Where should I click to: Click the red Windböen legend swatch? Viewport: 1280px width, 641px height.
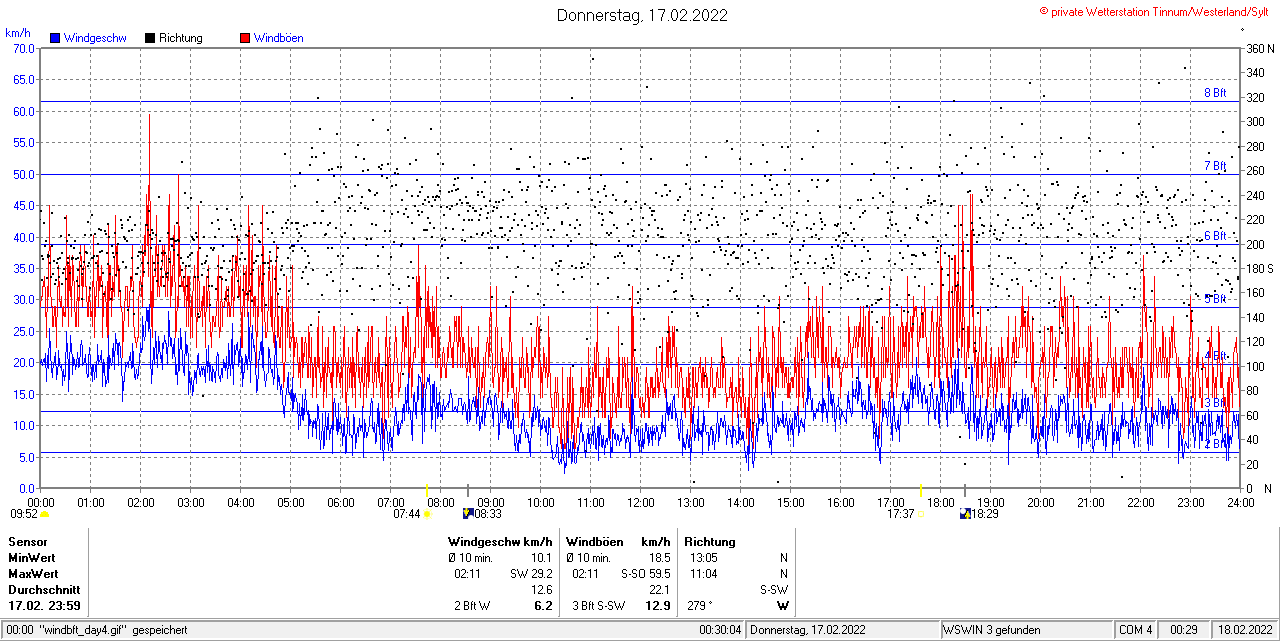pyautogui.click(x=245, y=38)
